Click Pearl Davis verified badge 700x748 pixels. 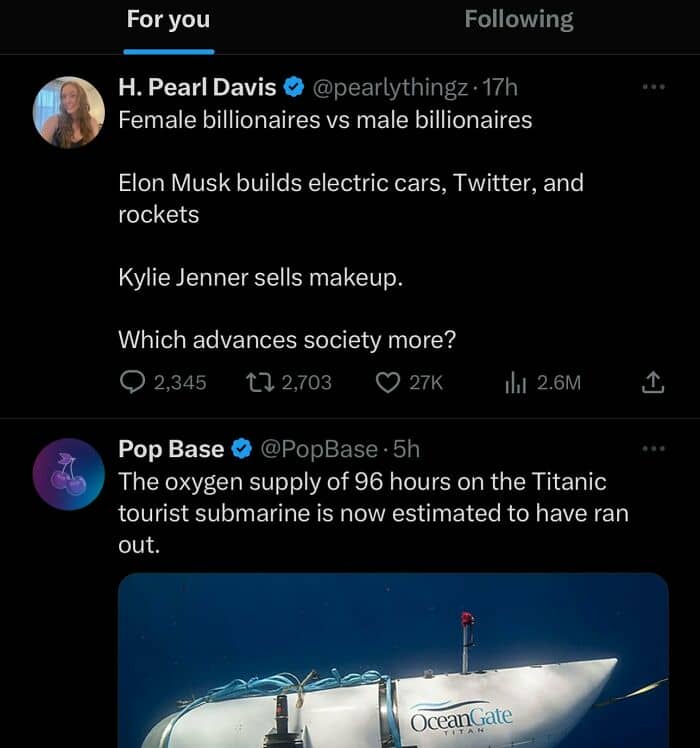click(x=293, y=88)
